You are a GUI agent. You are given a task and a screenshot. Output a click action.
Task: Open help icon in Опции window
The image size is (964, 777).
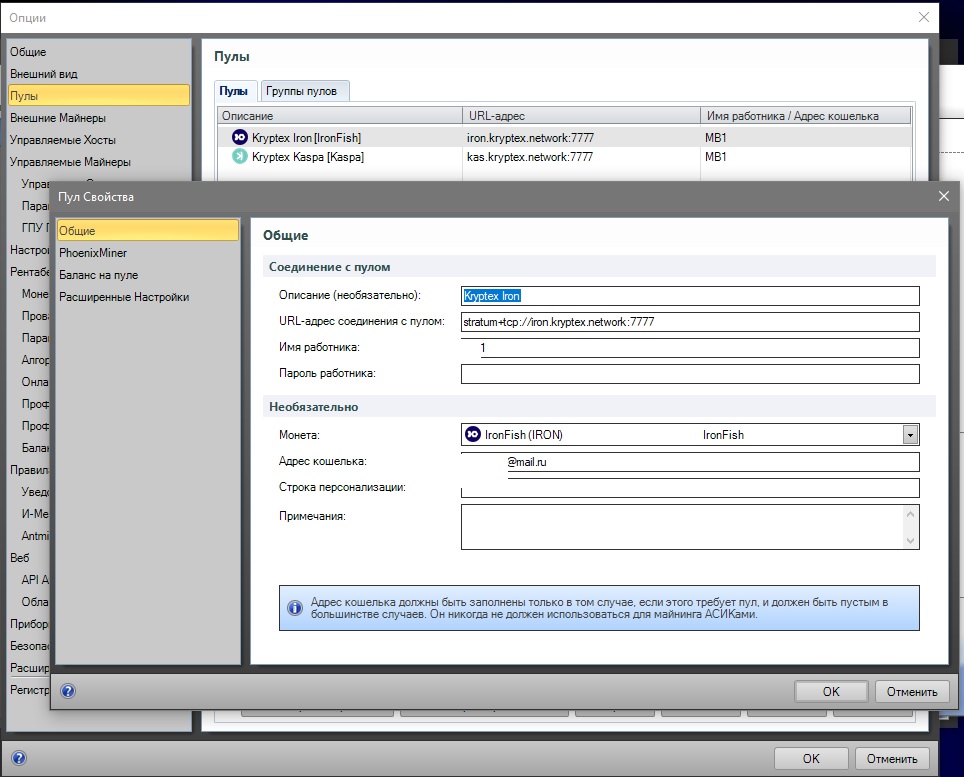(x=19, y=758)
